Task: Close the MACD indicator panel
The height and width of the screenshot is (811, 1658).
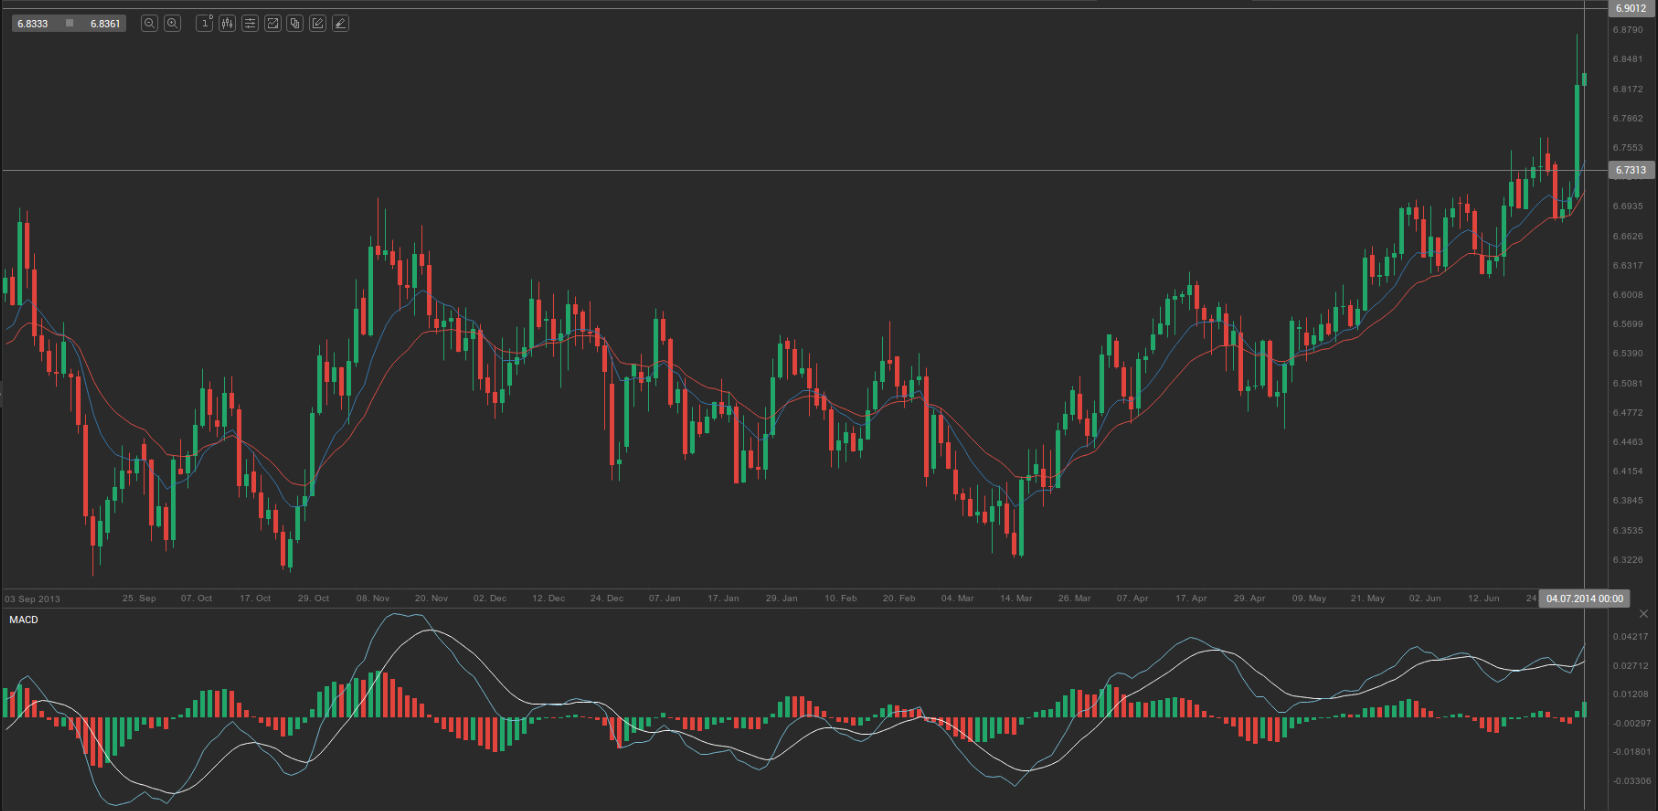Action: [1644, 614]
